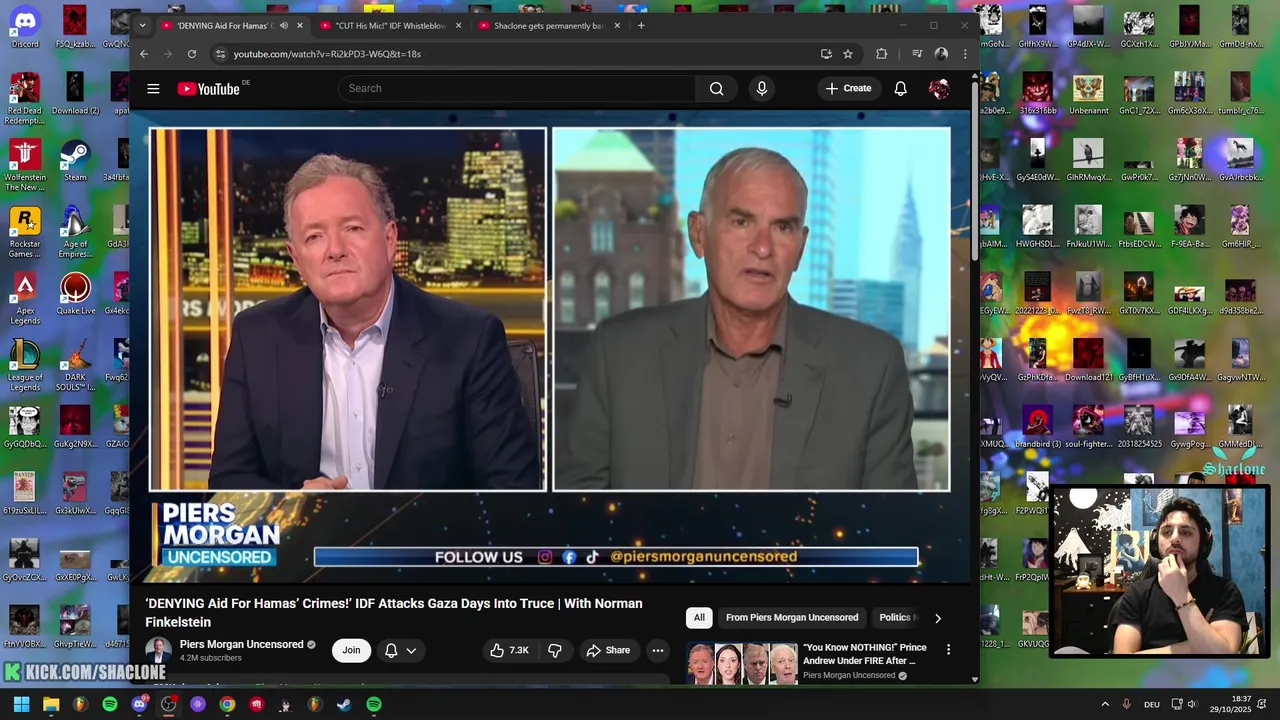Screen dimensions: 1280x720
Task: Open Wolfenstein The New desktop shortcut
Action: (x=25, y=165)
